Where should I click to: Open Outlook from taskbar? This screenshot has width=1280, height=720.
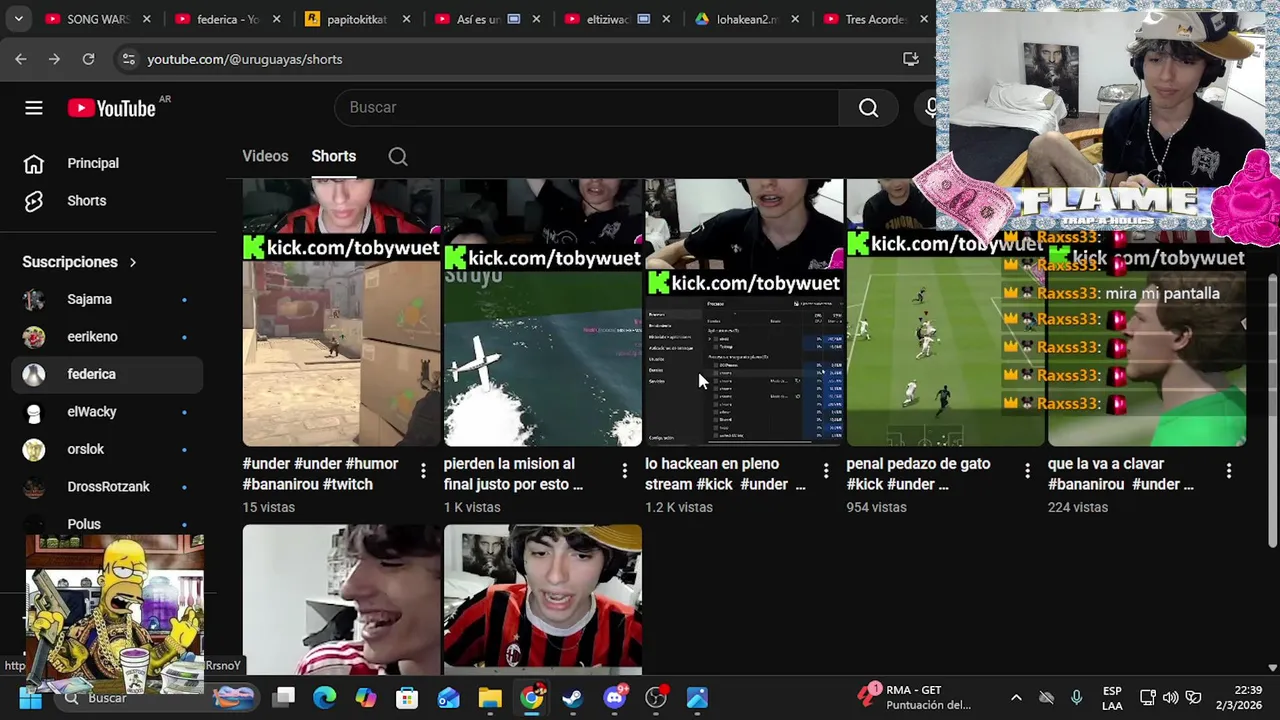tap(448, 698)
